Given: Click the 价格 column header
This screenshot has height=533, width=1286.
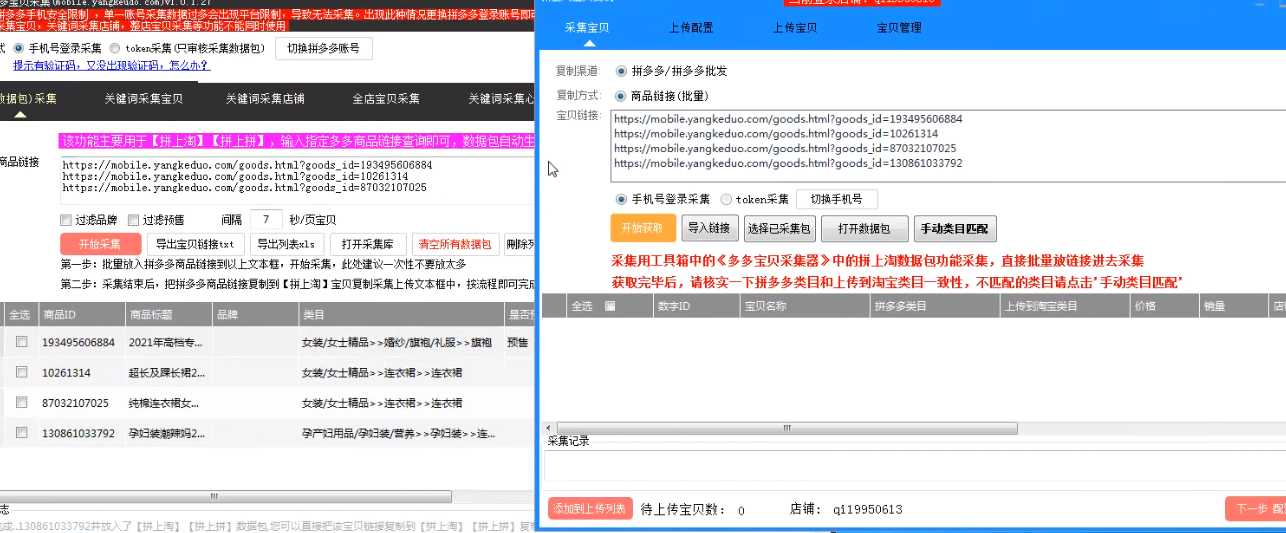Looking at the screenshot, I should pyautogui.click(x=1164, y=306).
